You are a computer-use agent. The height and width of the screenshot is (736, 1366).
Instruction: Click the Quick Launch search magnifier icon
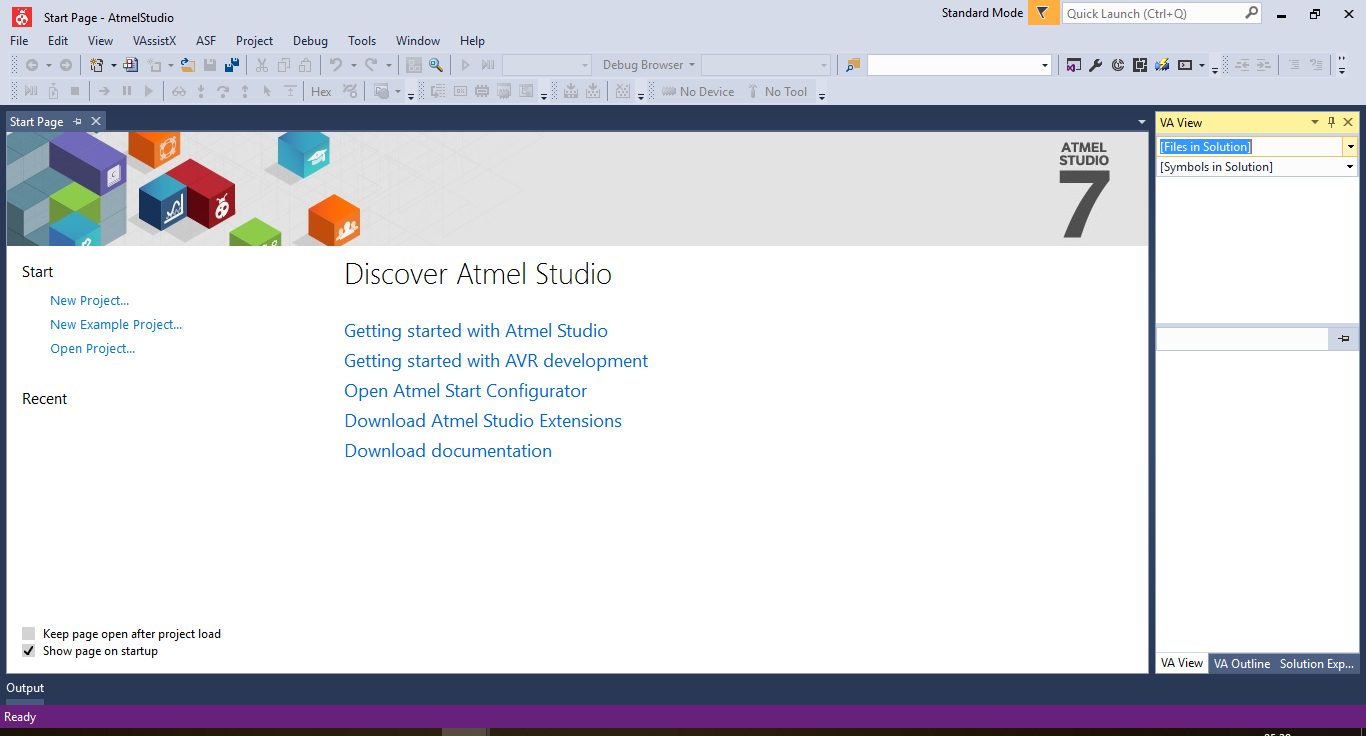pyautogui.click(x=1251, y=13)
